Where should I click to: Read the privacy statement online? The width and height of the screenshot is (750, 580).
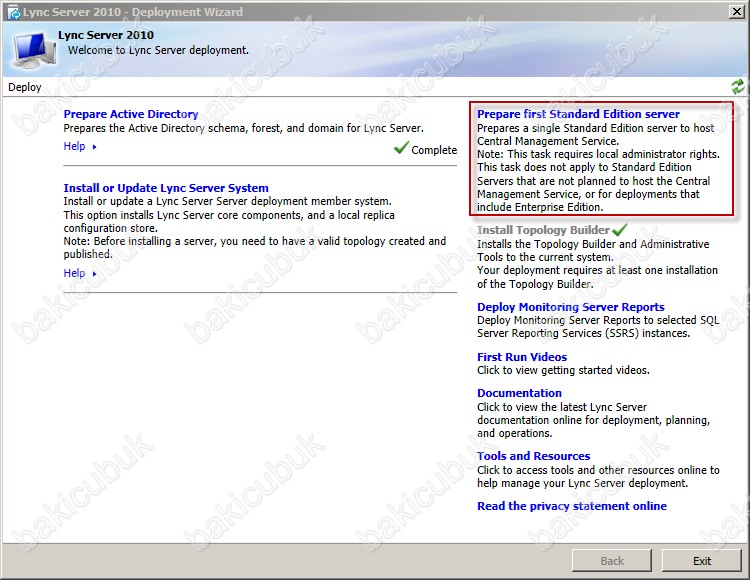click(x=572, y=506)
